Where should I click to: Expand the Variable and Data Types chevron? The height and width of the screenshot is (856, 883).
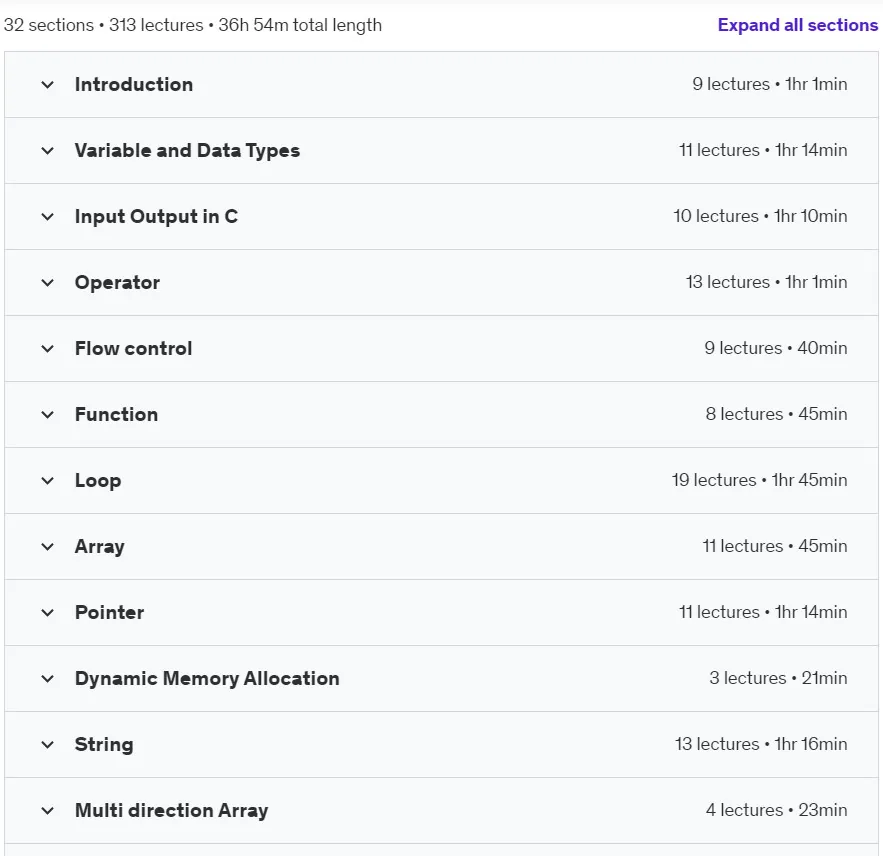[x=48, y=151]
